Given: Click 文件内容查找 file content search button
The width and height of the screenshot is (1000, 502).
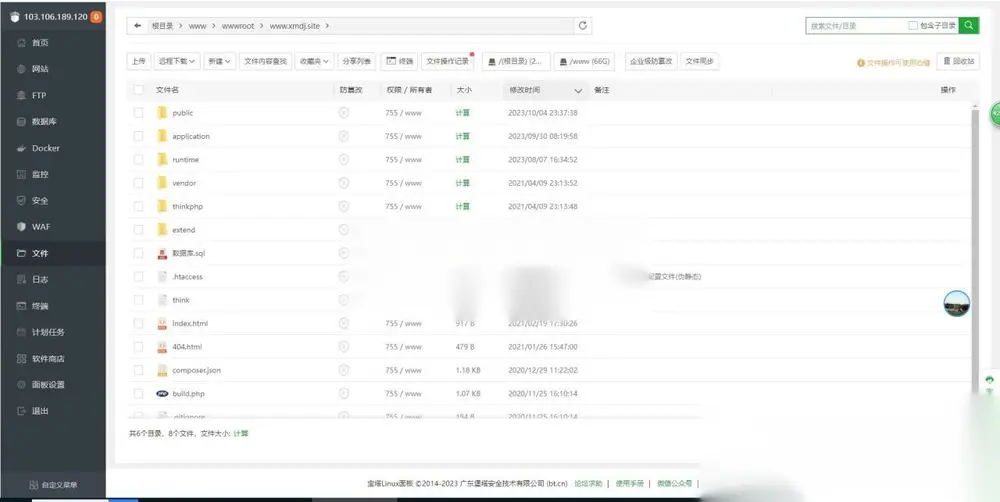Looking at the screenshot, I should [x=266, y=61].
